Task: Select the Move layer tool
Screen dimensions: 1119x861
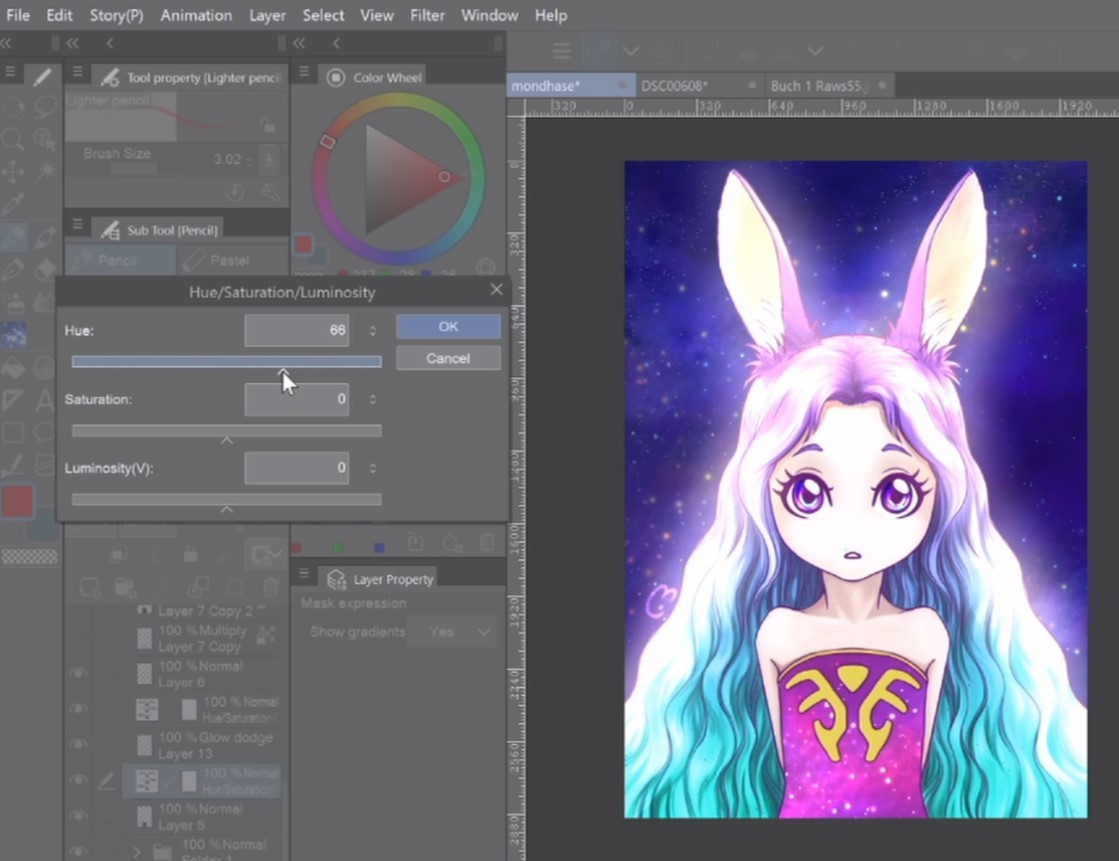Action: [13, 172]
